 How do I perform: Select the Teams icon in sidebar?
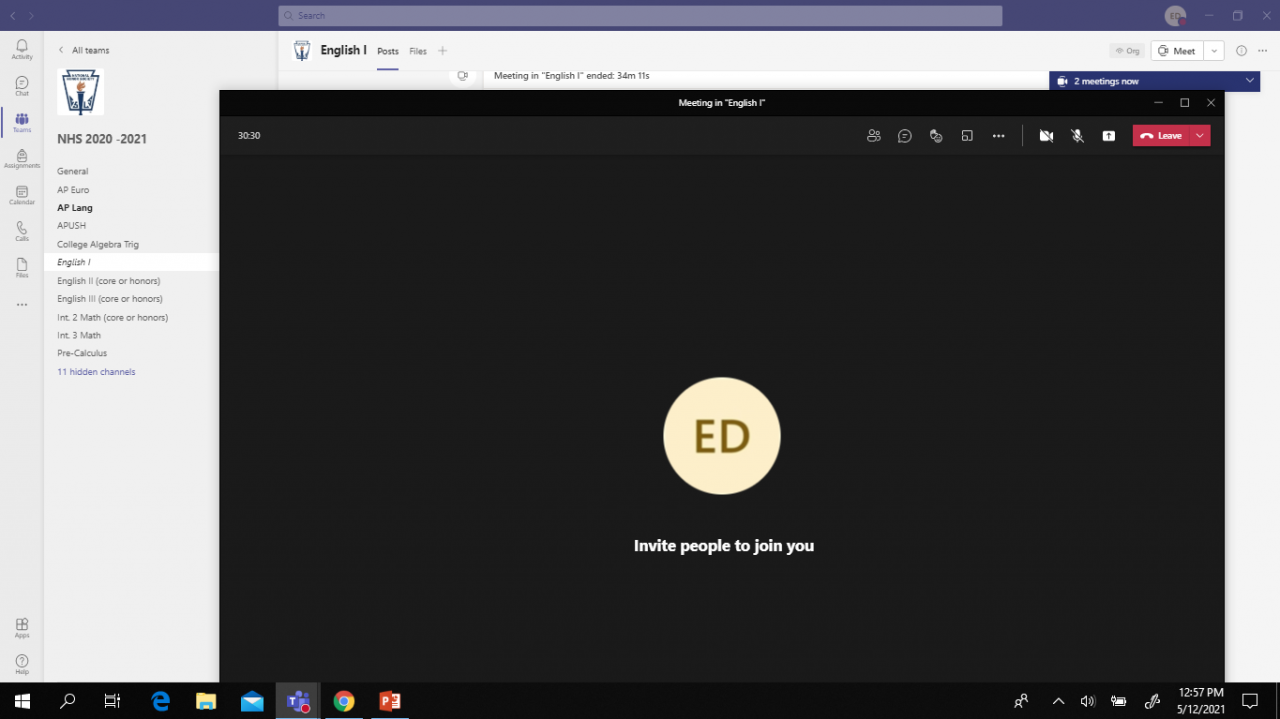(22, 122)
